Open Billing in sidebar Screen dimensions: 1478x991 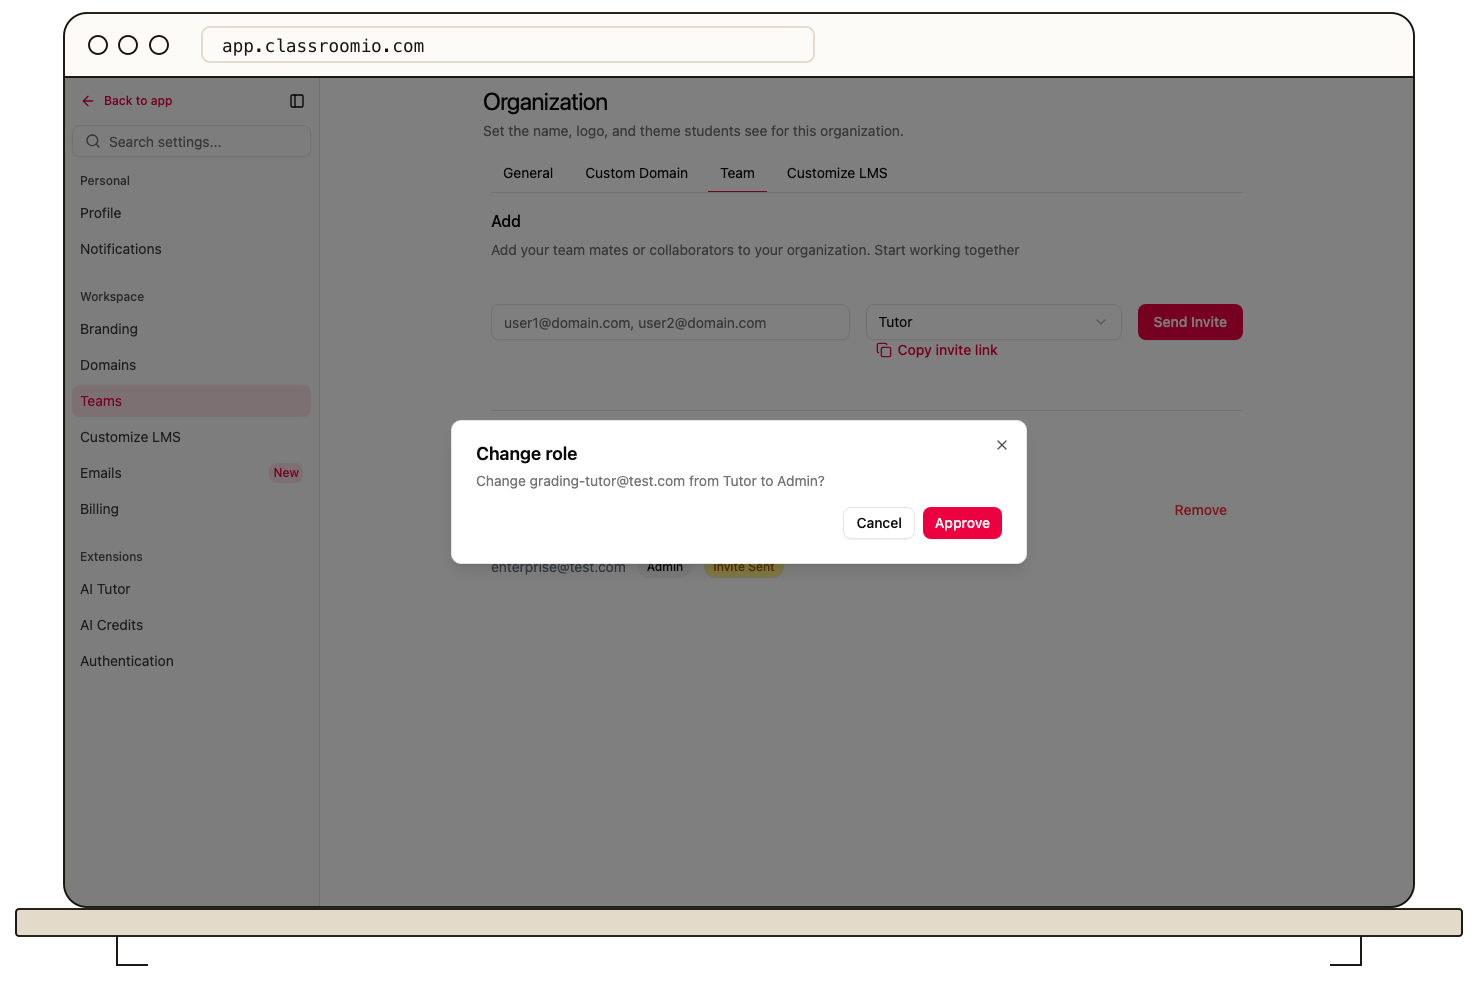click(x=192, y=509)
